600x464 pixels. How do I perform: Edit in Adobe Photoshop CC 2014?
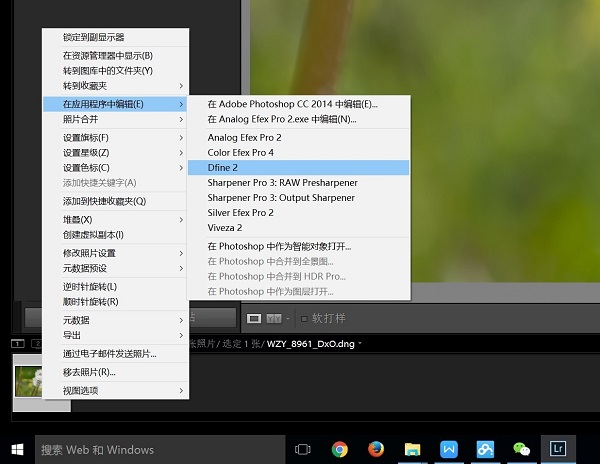298,104
